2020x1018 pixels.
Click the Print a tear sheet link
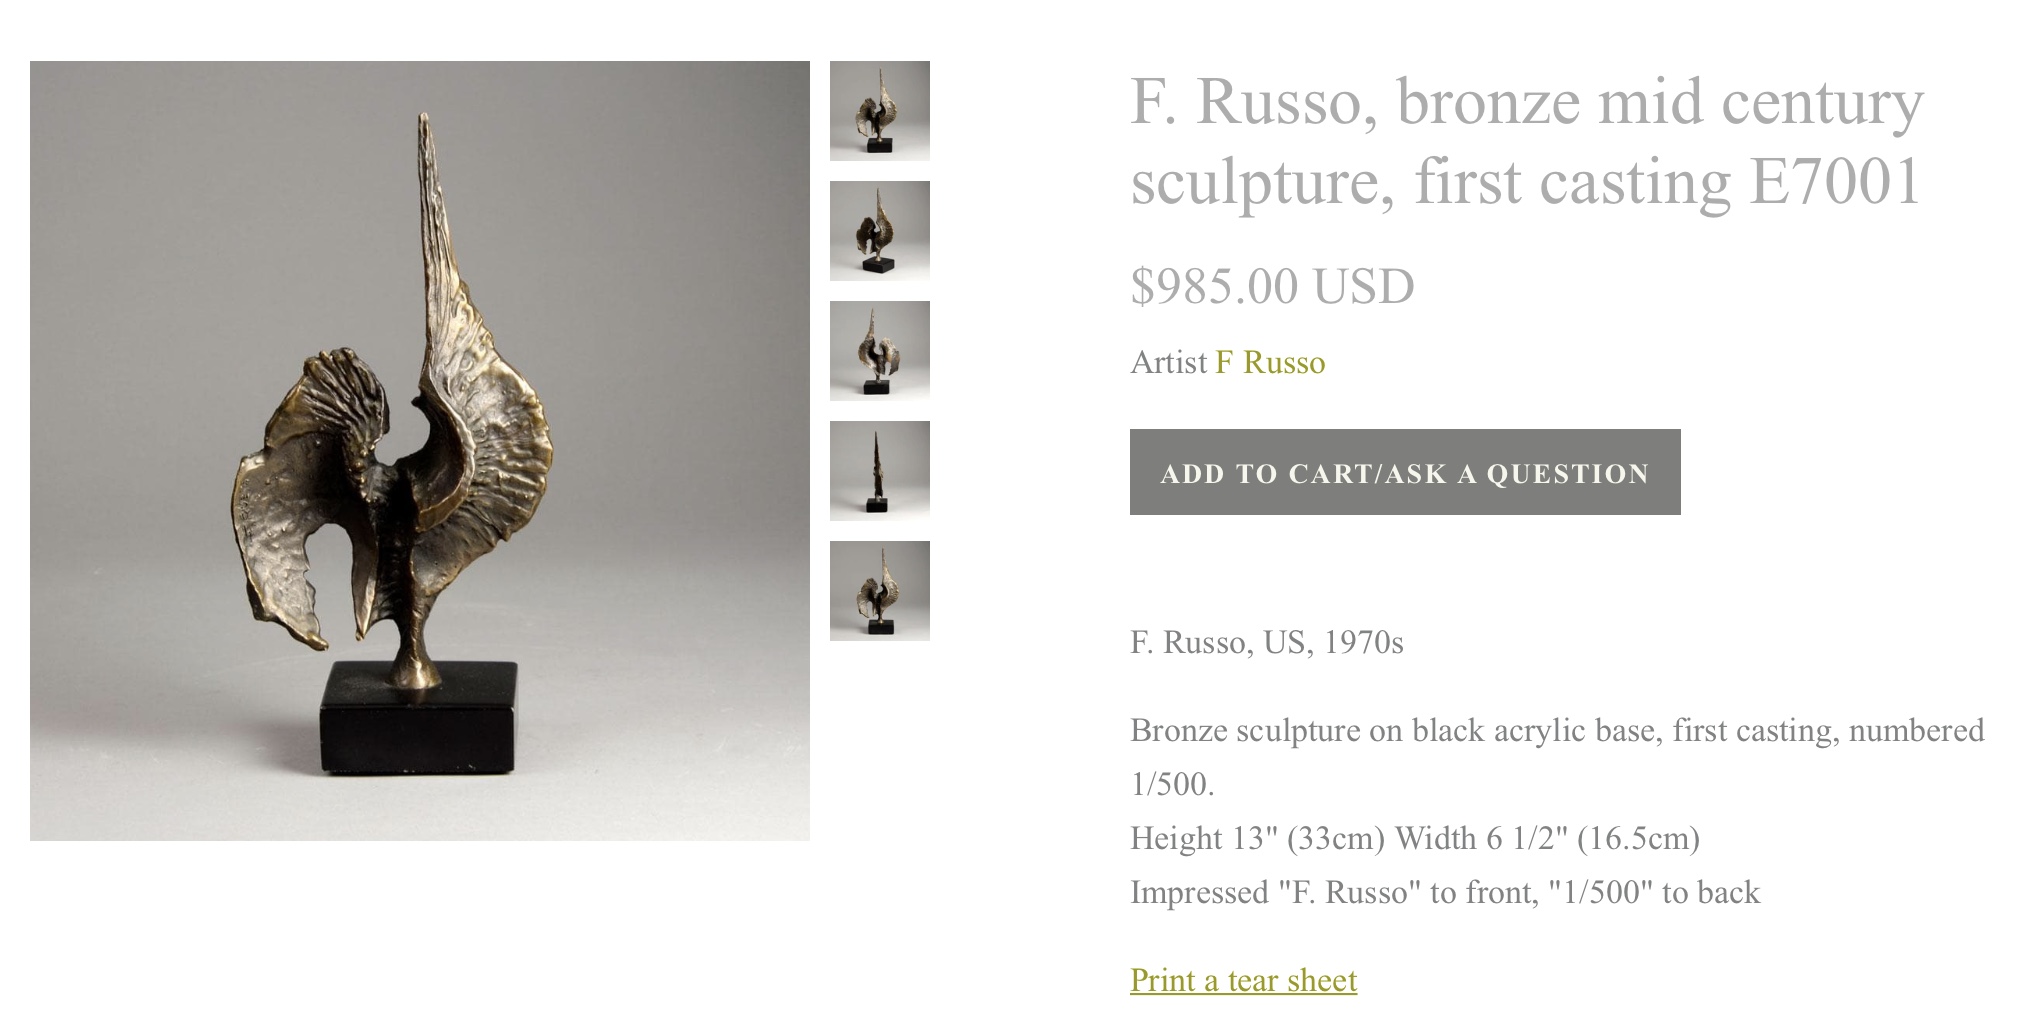[x=1243, y=980]
